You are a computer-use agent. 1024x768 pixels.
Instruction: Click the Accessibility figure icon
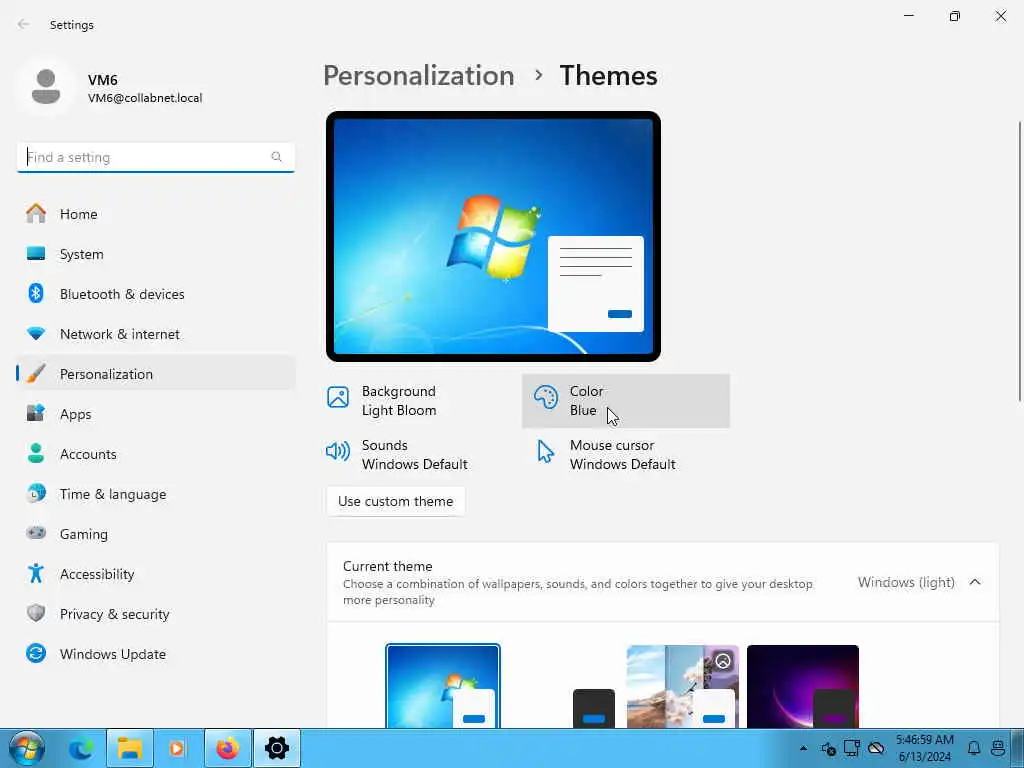point(36,573)
